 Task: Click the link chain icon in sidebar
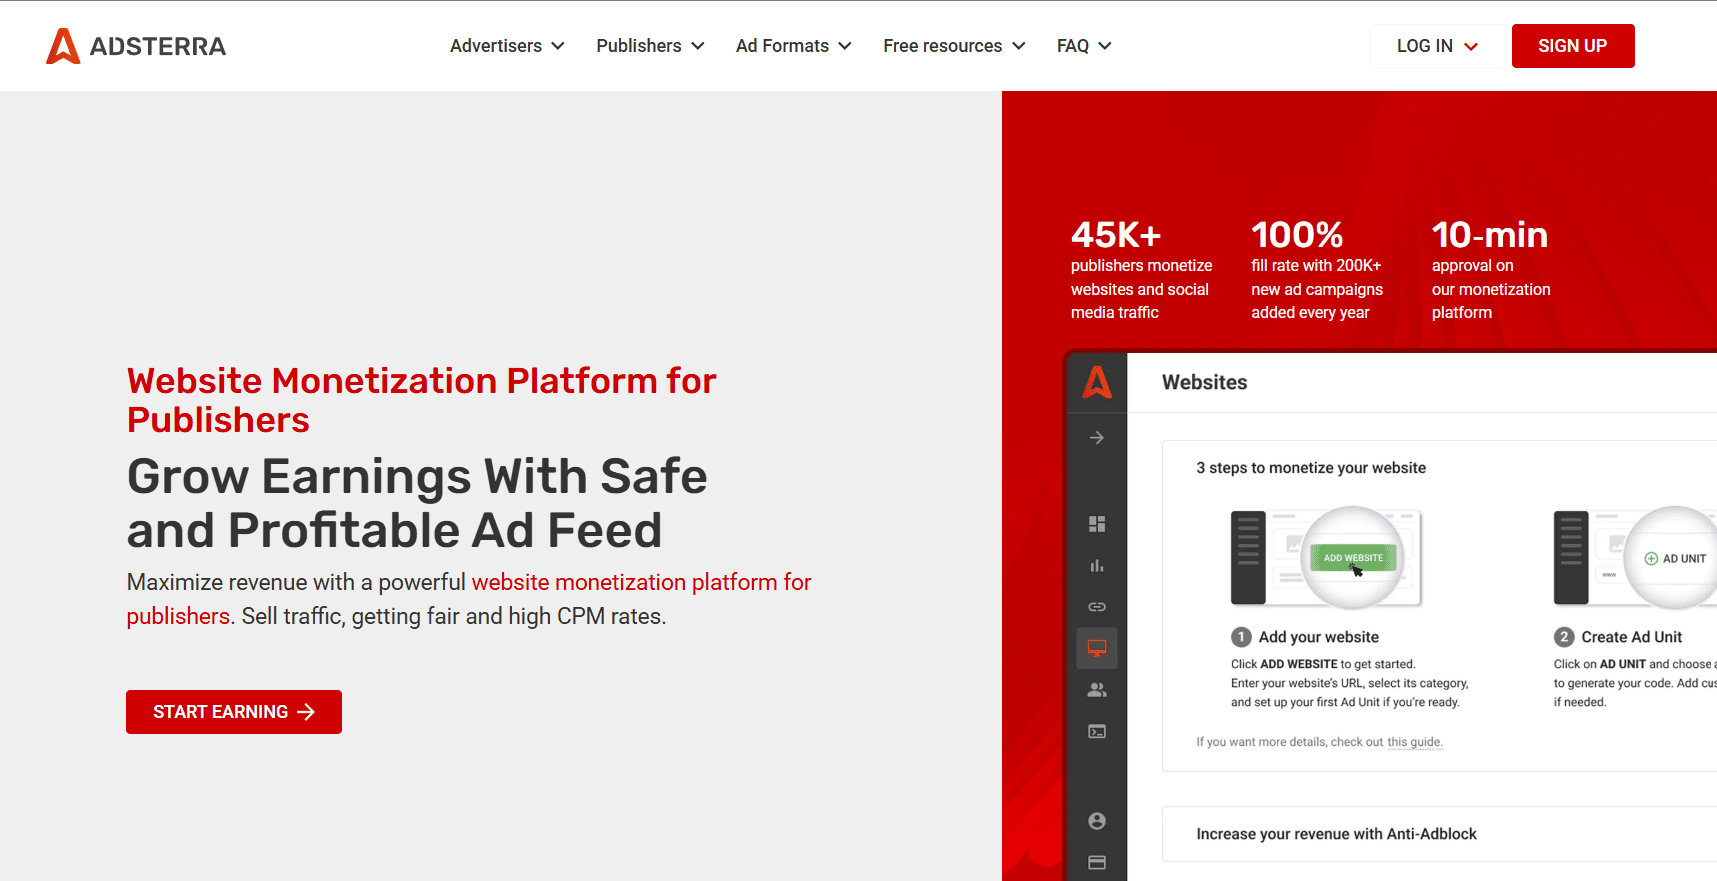(x=1097, y=607)
